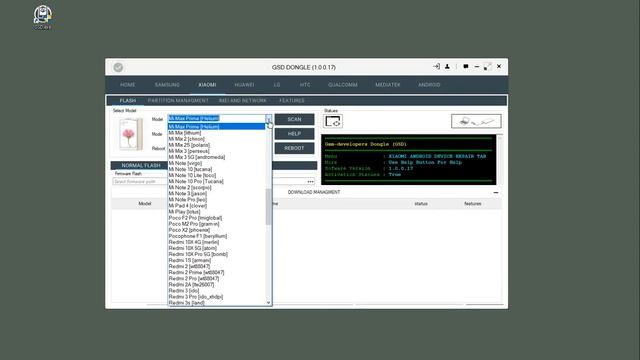Open the GSD desktop shortcut icon
The image size is (640, 360).
(42, 18)
